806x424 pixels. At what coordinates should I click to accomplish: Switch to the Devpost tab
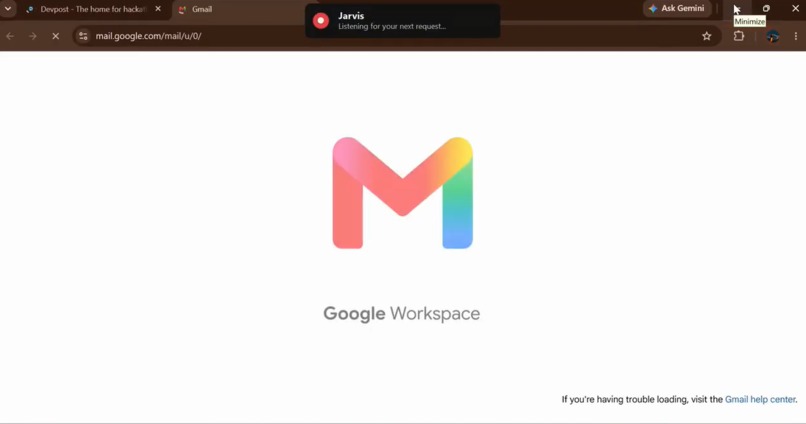pyautogui.click(x=93, y=9)
